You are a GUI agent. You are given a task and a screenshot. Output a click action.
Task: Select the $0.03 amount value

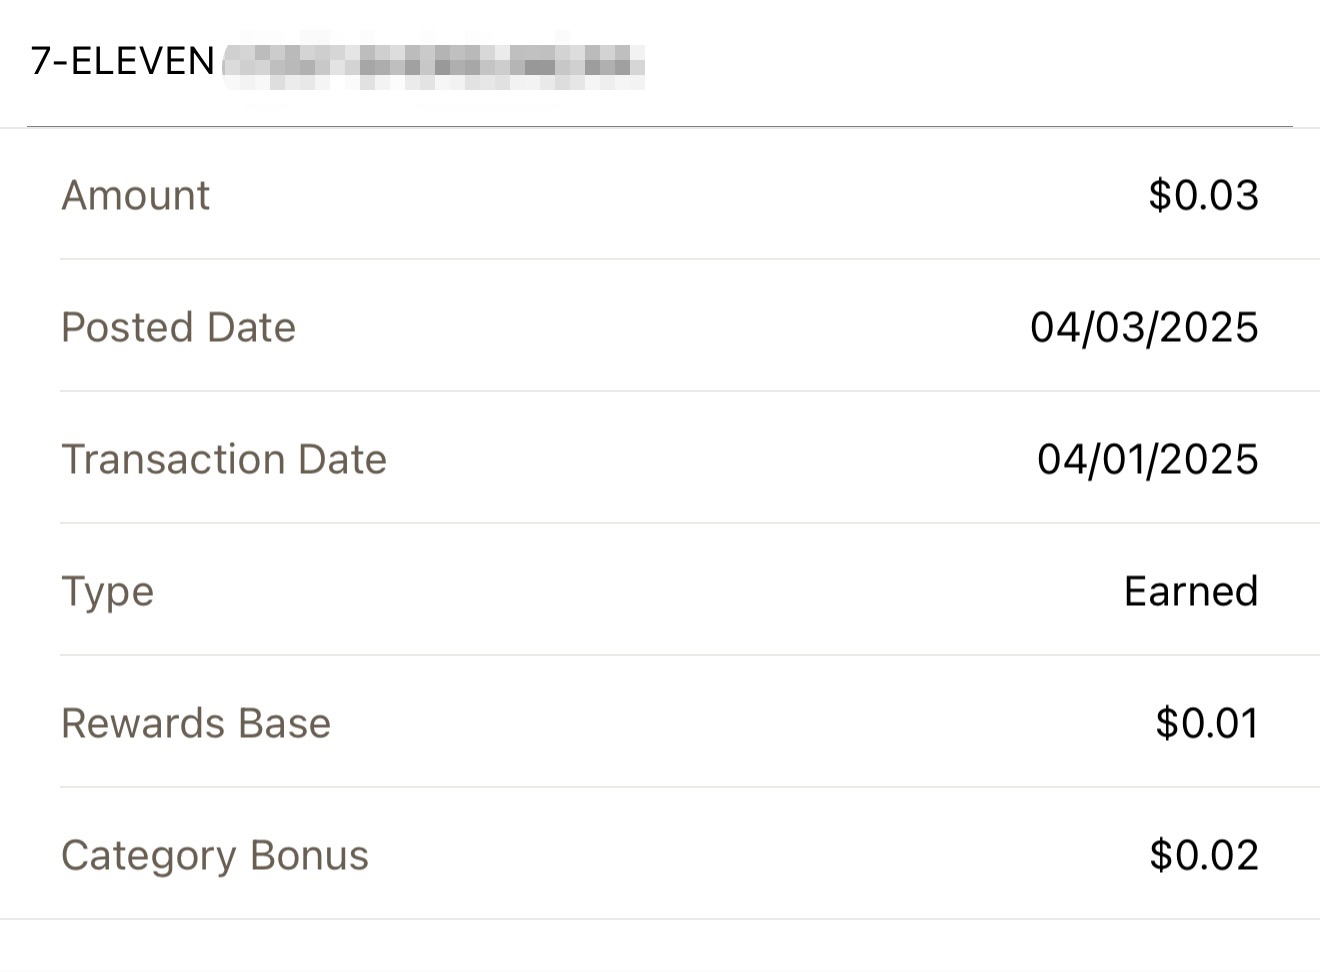(1203, 195)
